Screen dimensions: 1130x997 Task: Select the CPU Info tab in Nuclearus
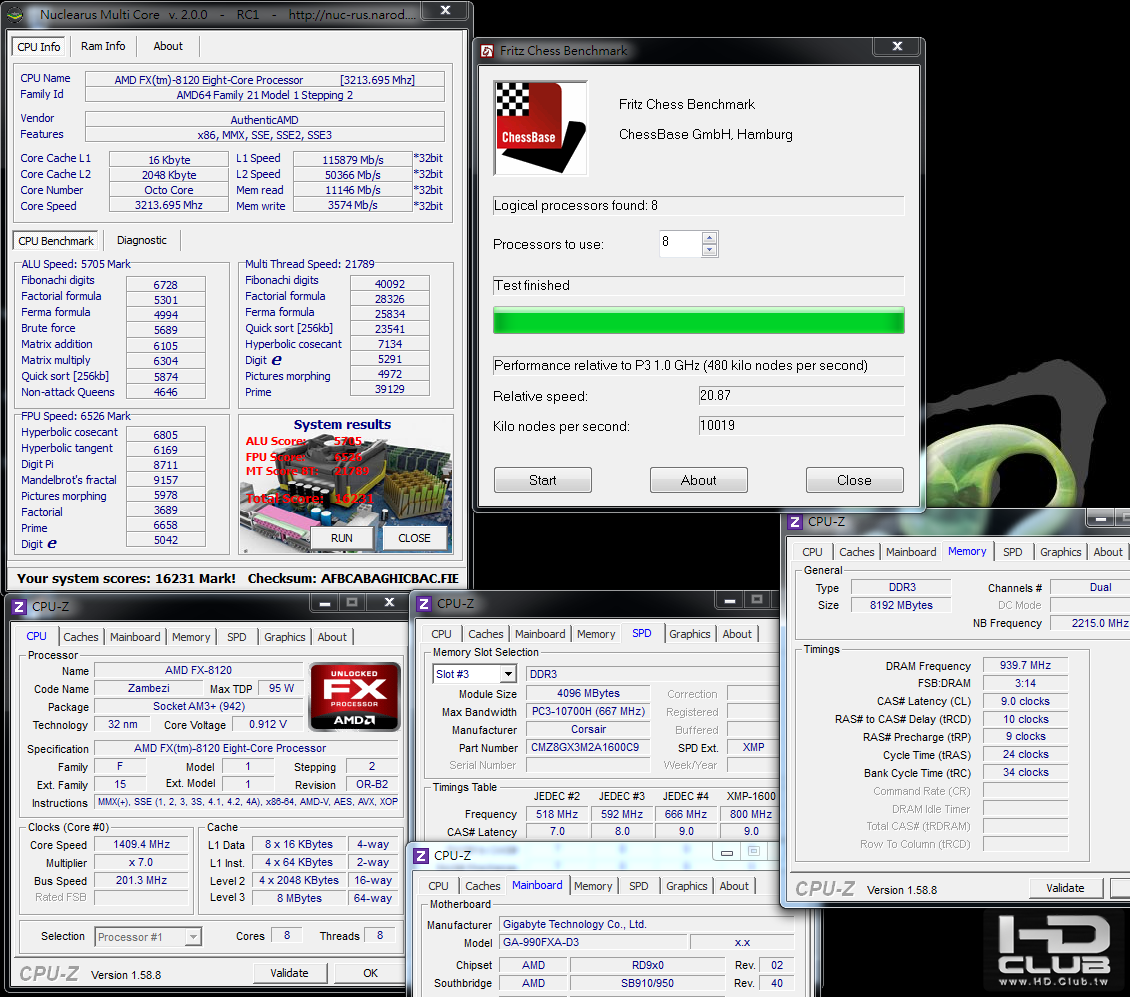coord(39,47)
